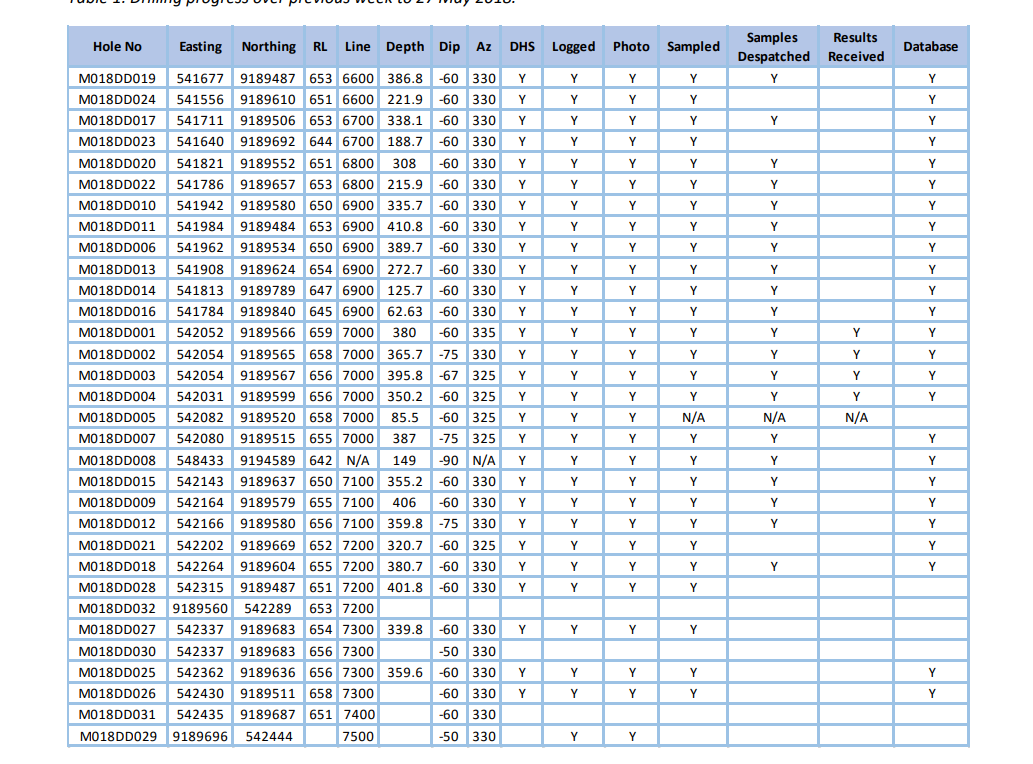Screen dimensions: 1033x764
Task: Click hole number M018DD003
Action: 117,375
